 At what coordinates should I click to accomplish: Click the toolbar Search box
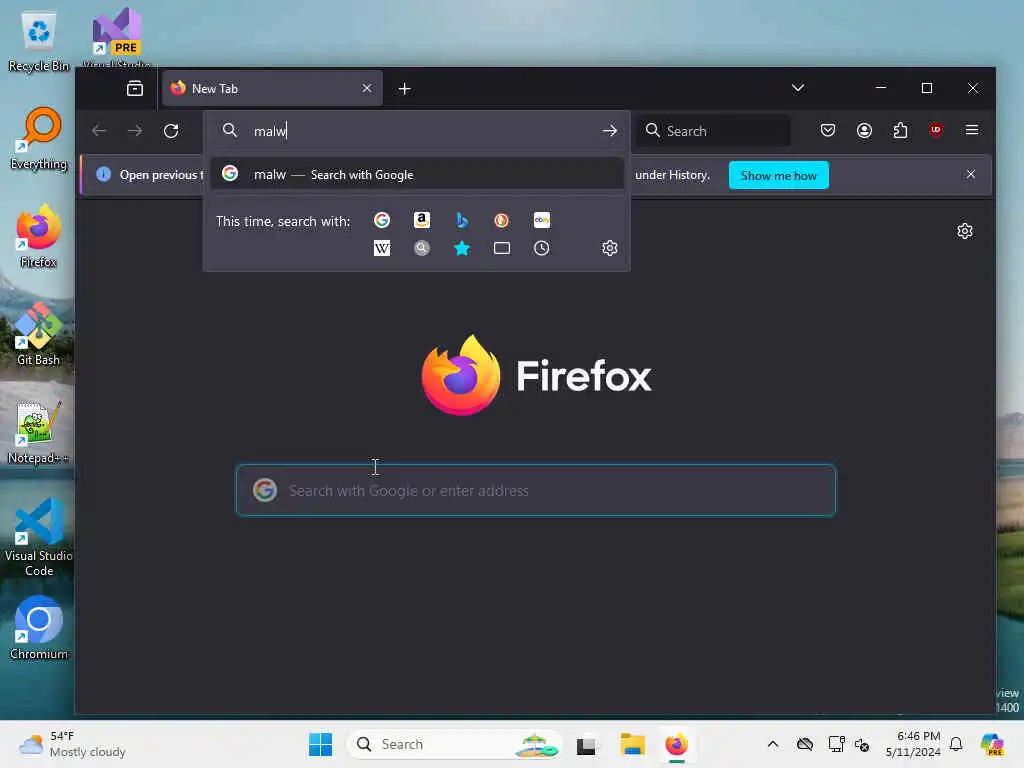(x=714, y=131)
